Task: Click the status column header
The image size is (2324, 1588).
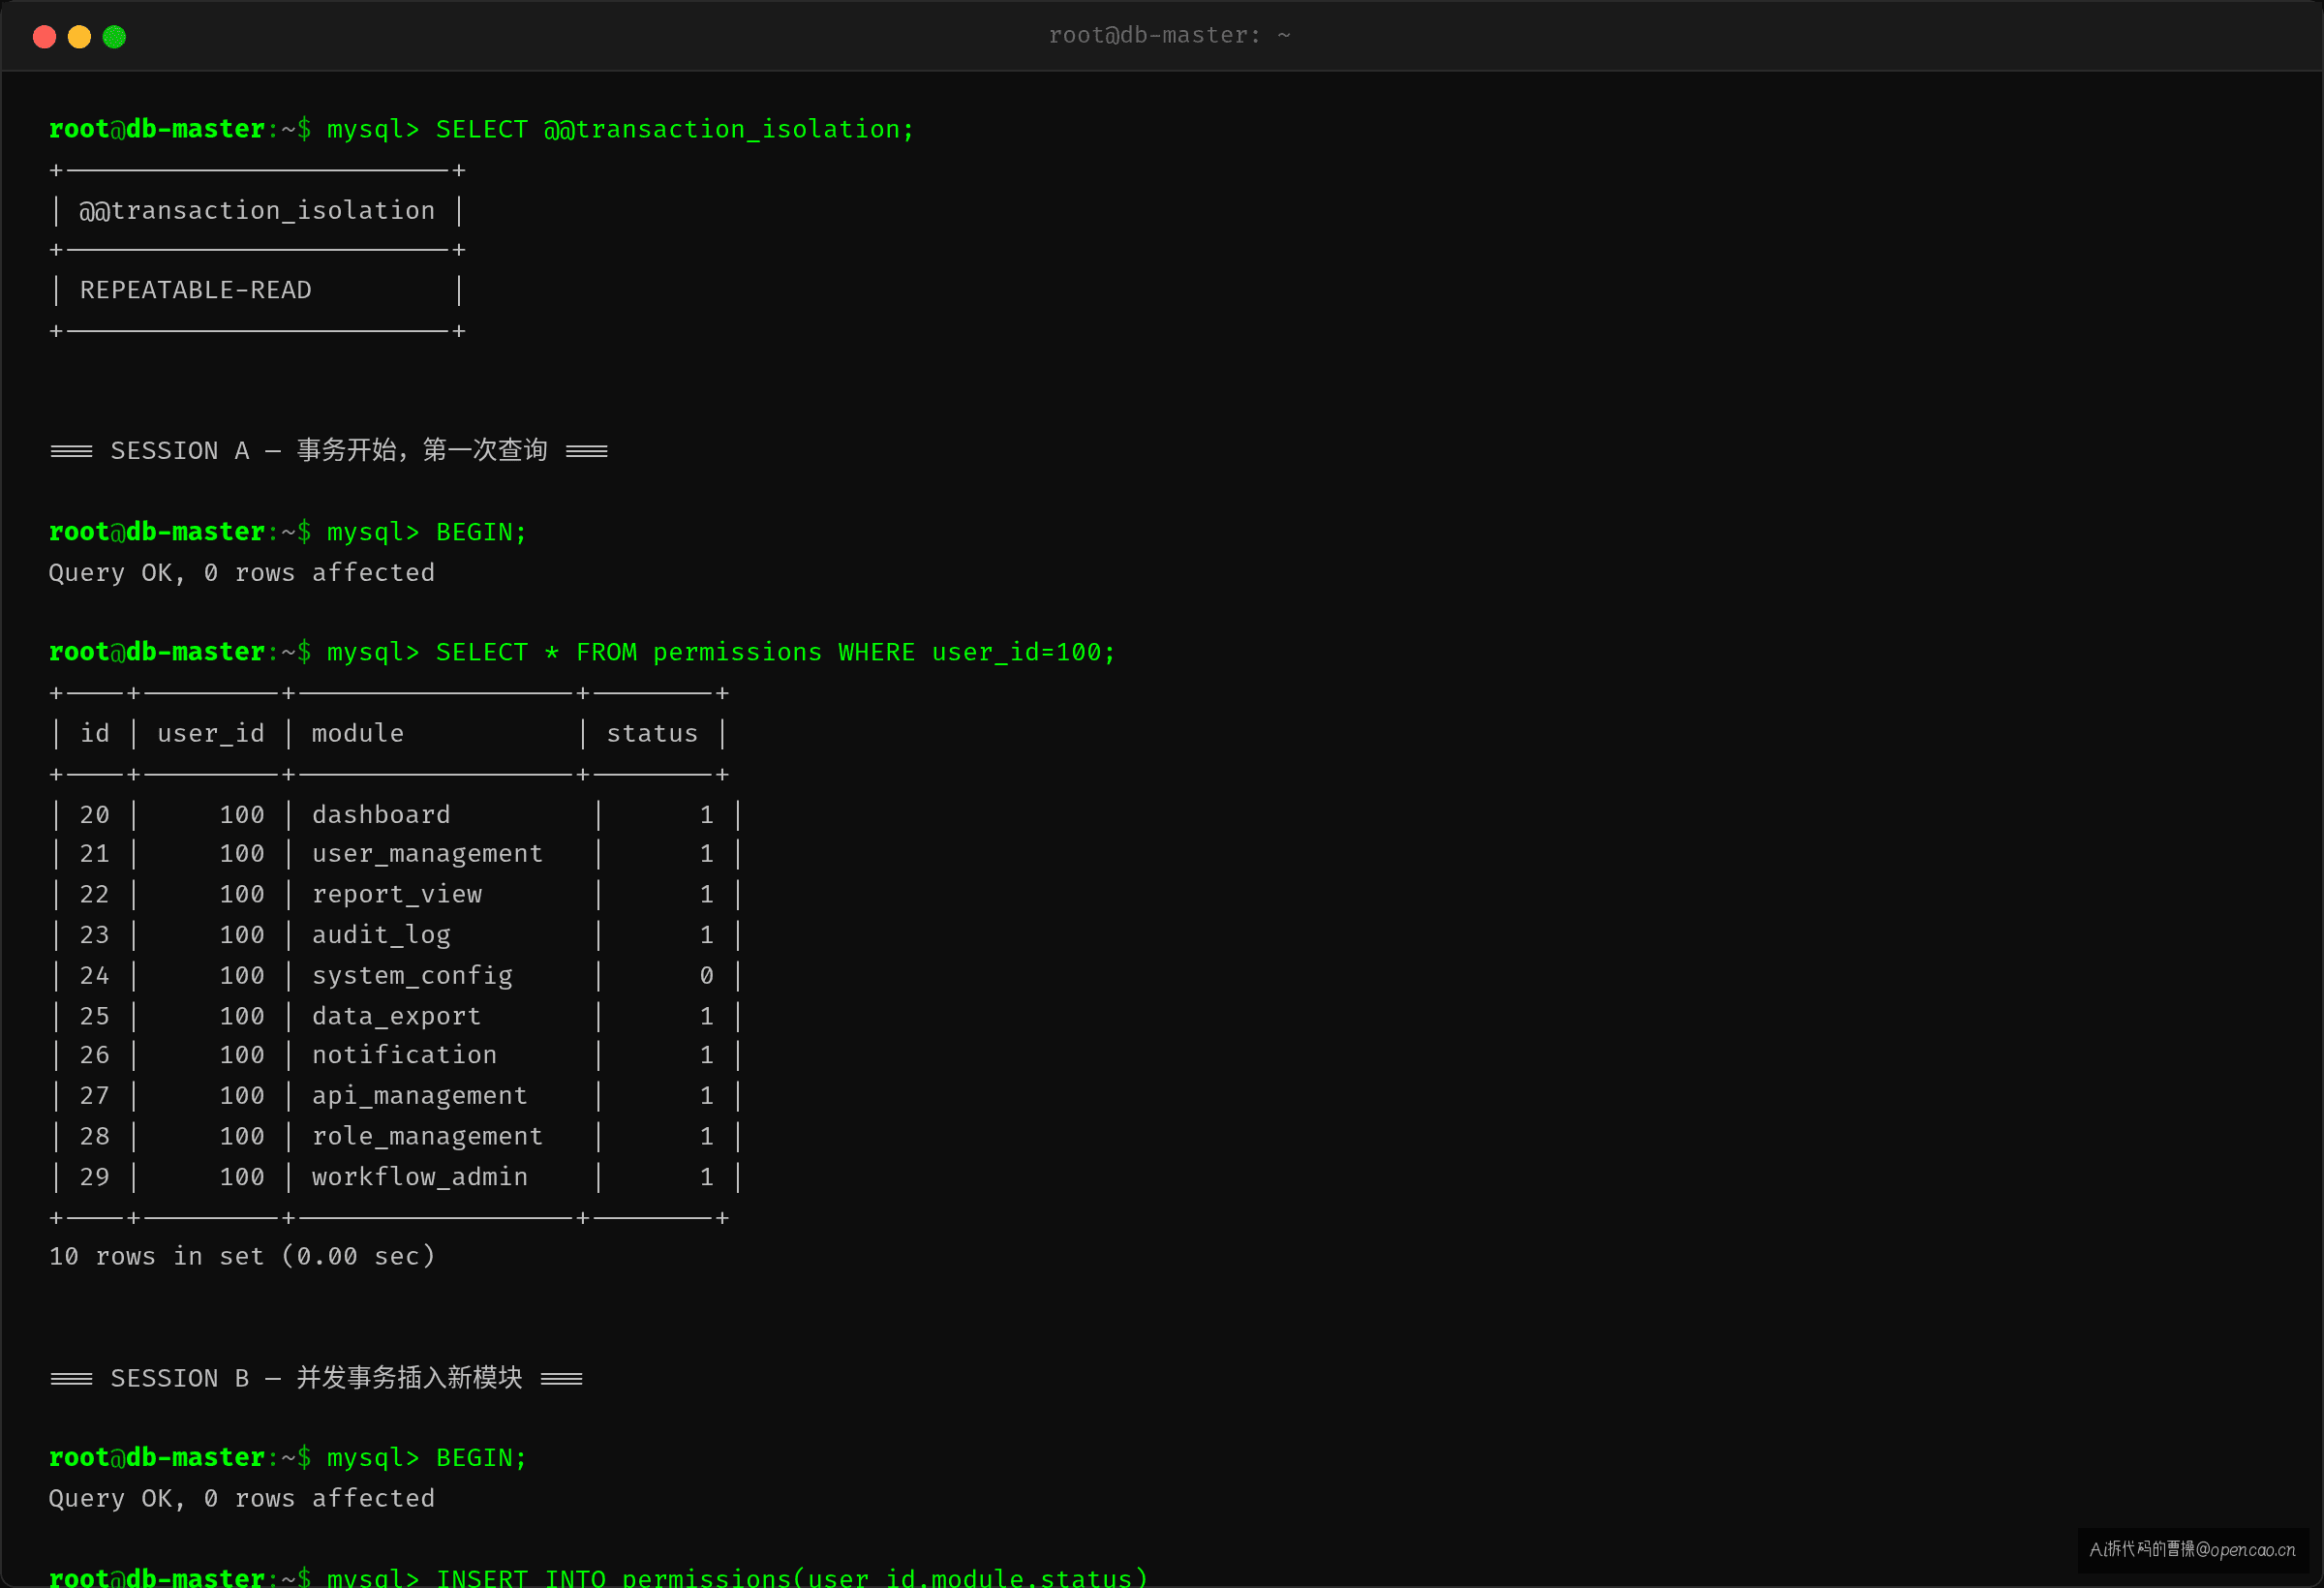Action: pos(652,733)
